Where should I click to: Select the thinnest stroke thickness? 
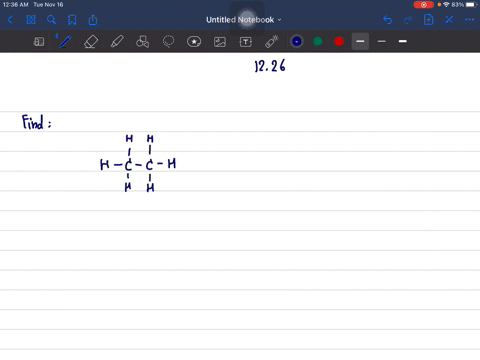pyautogui.click(x=382, y=41)
